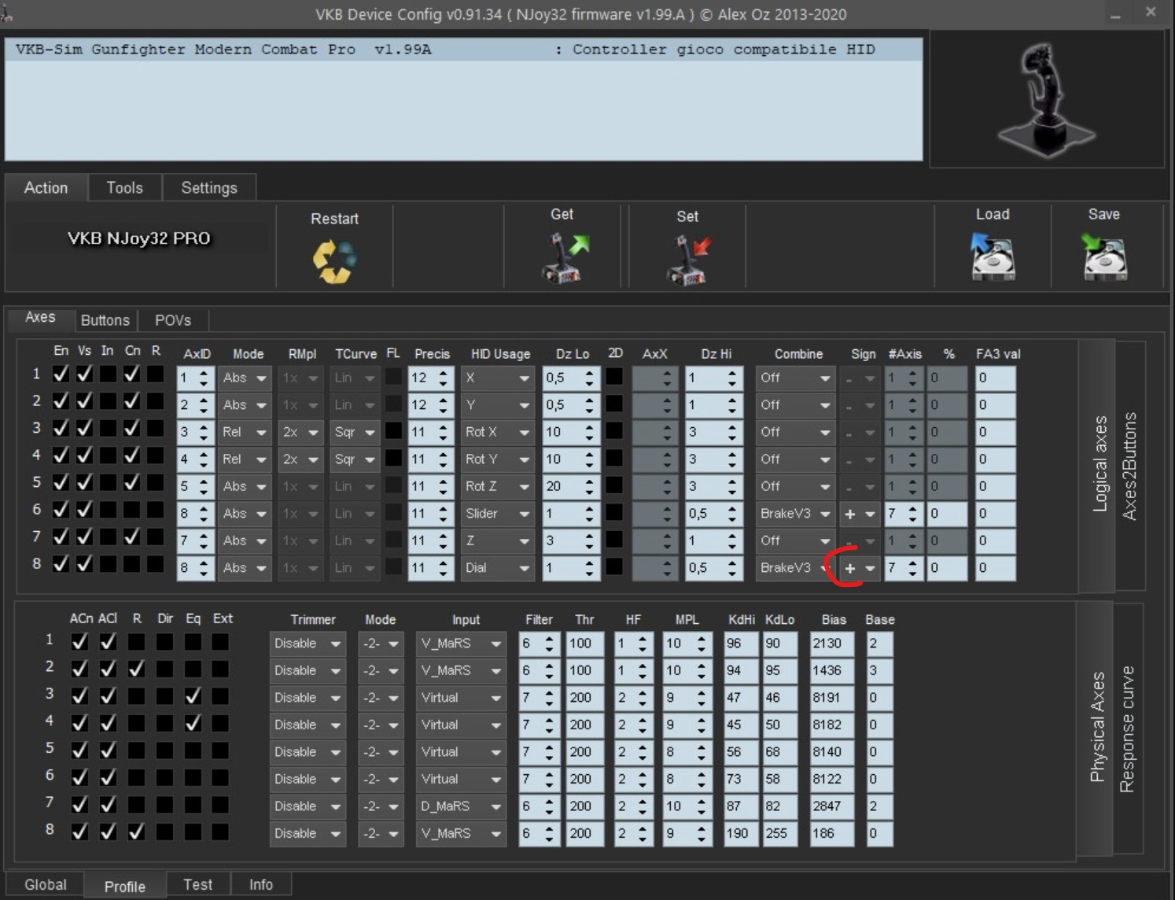
Task: Open the Settings tab
Action: (209, 188)
